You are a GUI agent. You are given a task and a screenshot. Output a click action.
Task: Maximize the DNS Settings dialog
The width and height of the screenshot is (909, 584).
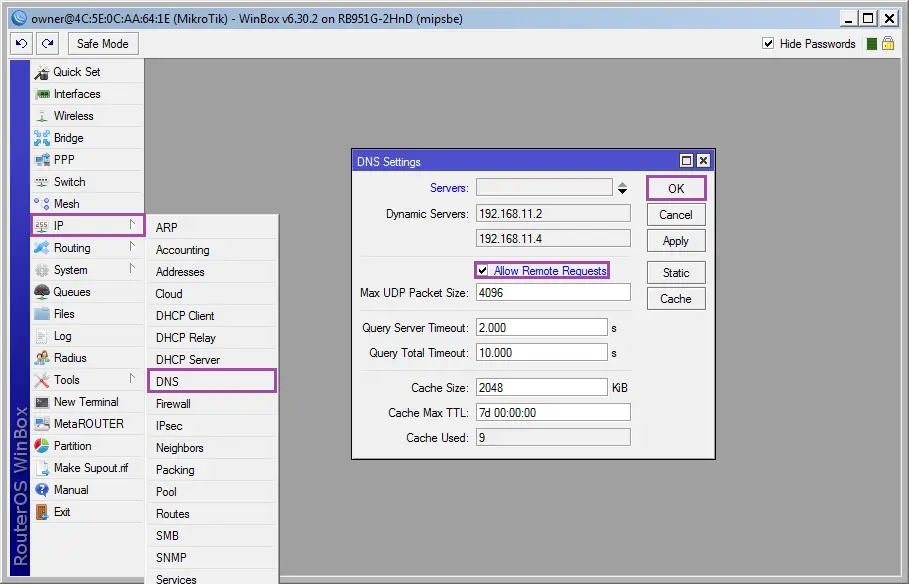pyautogui.click(x=686, y=161)
